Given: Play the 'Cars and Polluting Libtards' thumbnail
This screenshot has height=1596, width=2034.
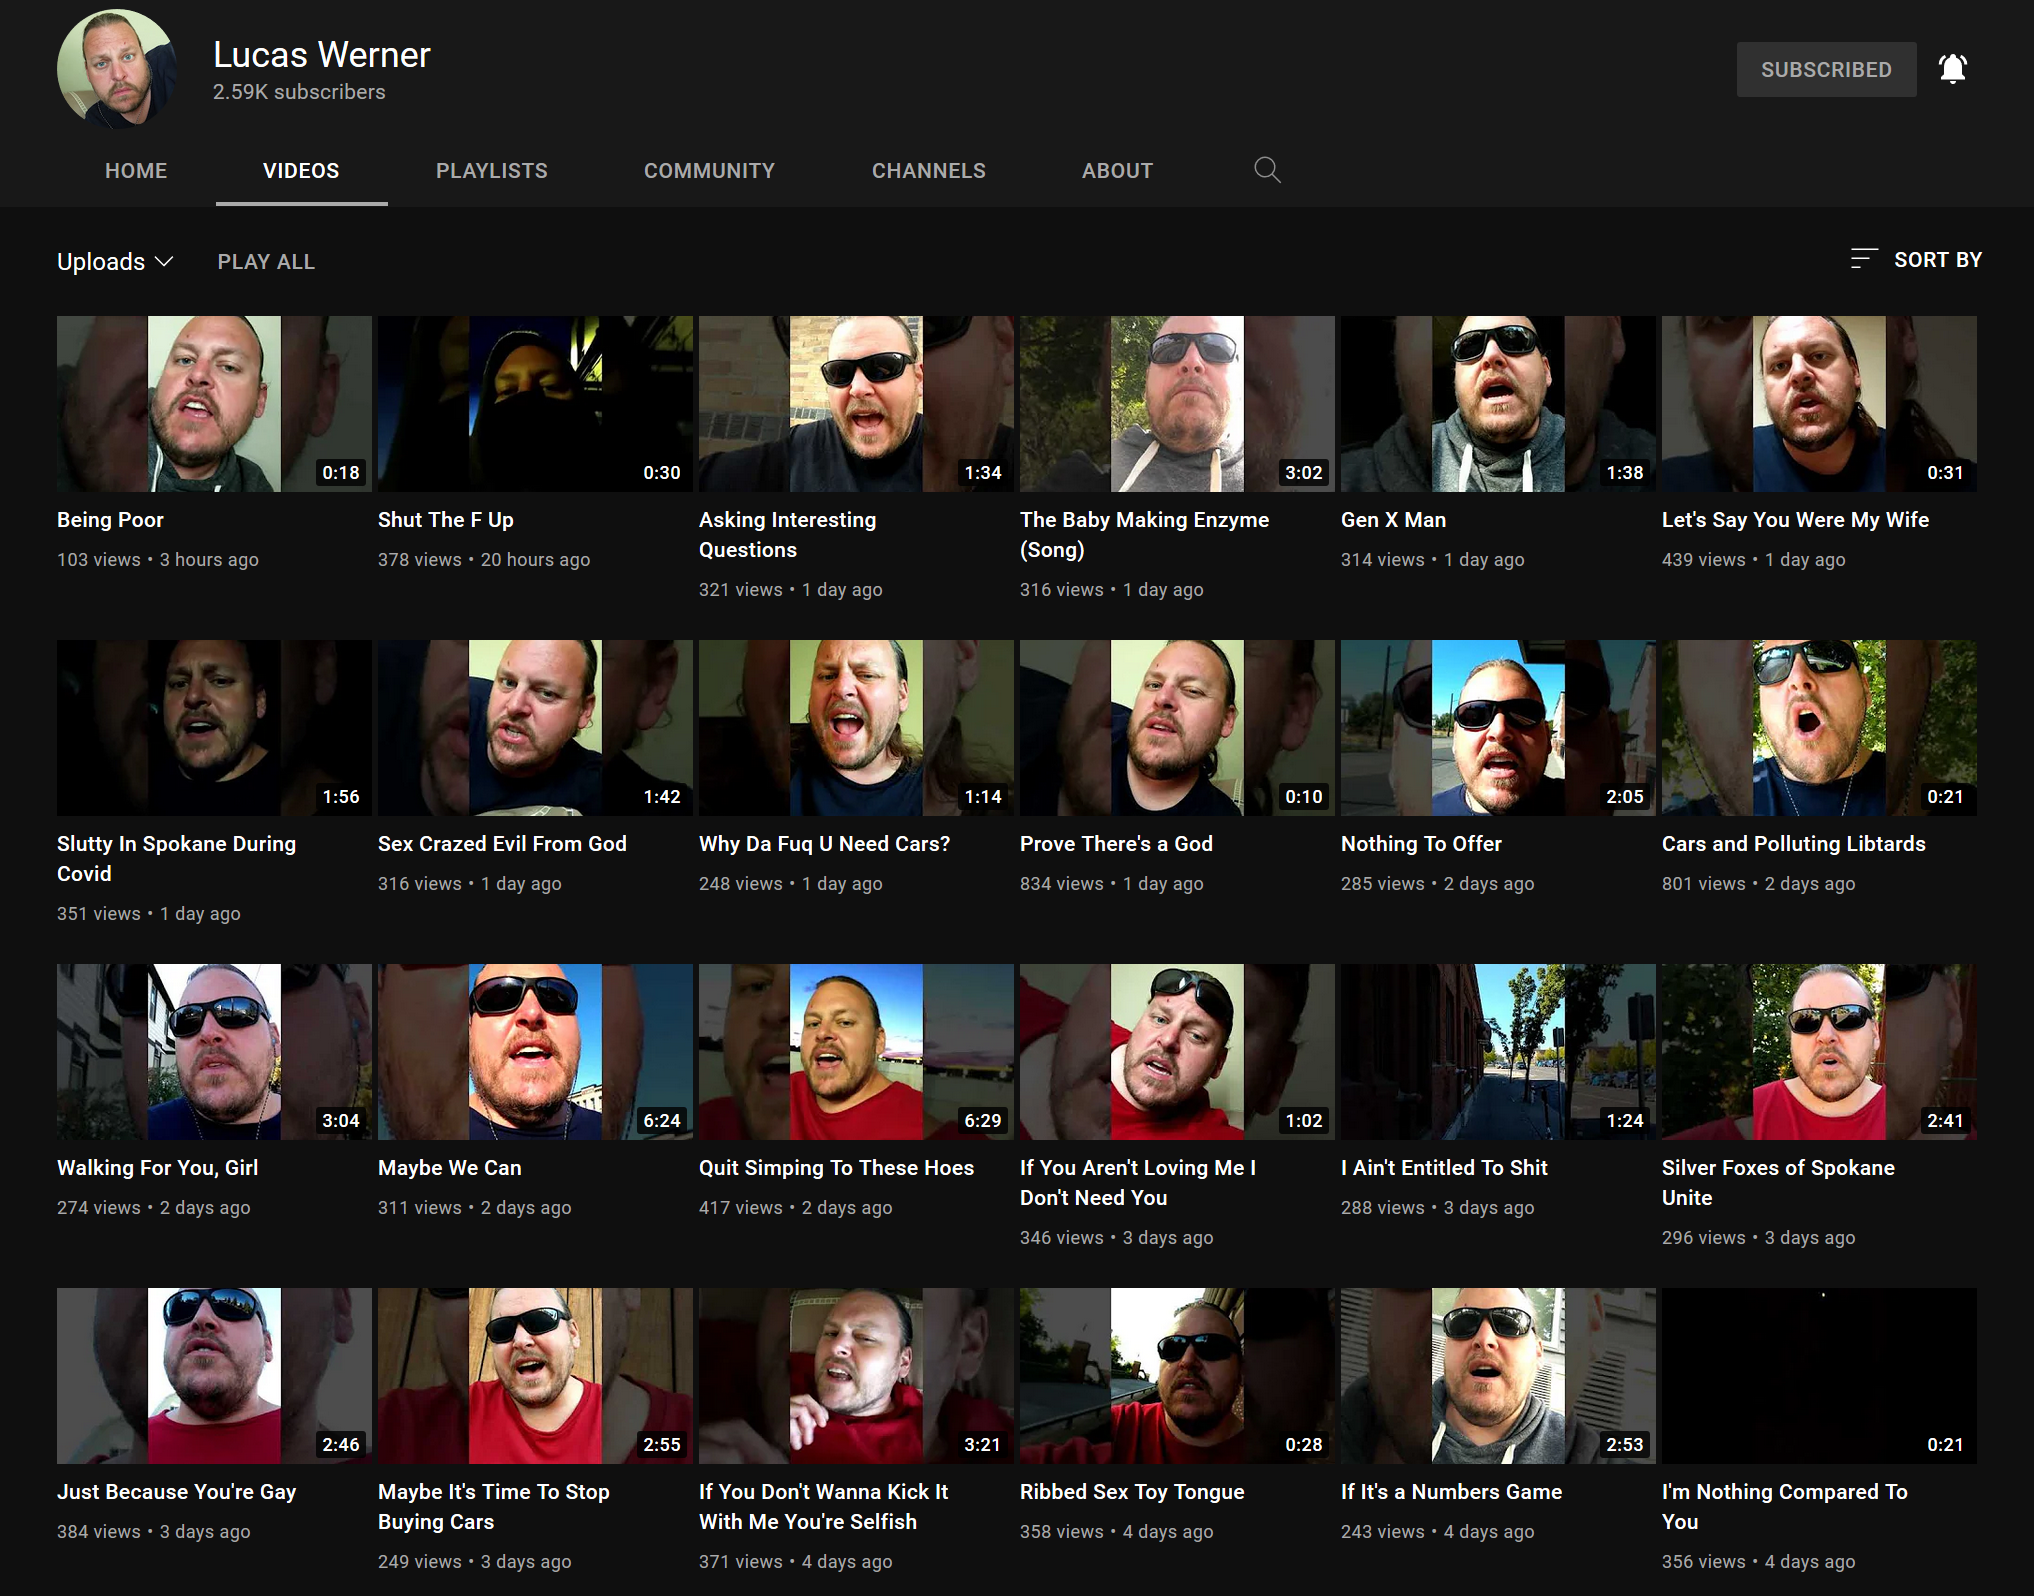Looking at the screenshot, I should [1819, 728].
